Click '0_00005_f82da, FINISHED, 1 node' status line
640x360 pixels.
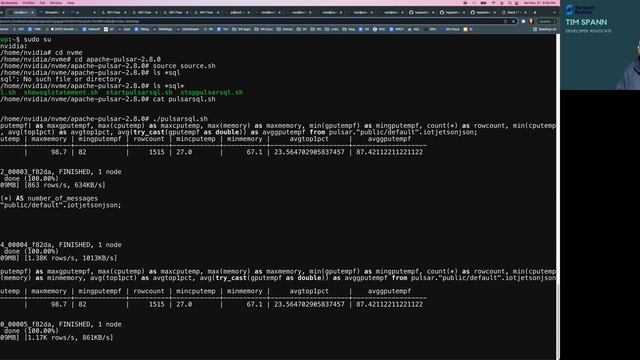pyautogui.click(x=61, y=324)
